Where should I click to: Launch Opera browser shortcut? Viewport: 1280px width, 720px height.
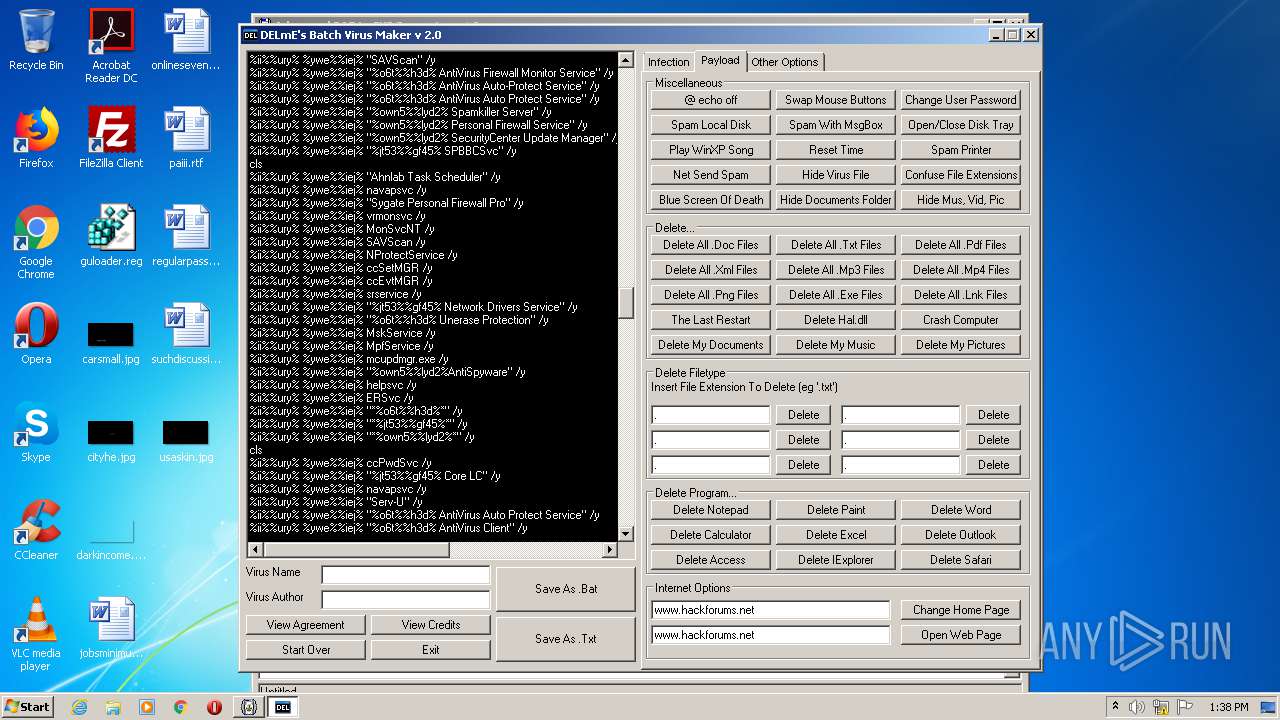pos(36,334)
